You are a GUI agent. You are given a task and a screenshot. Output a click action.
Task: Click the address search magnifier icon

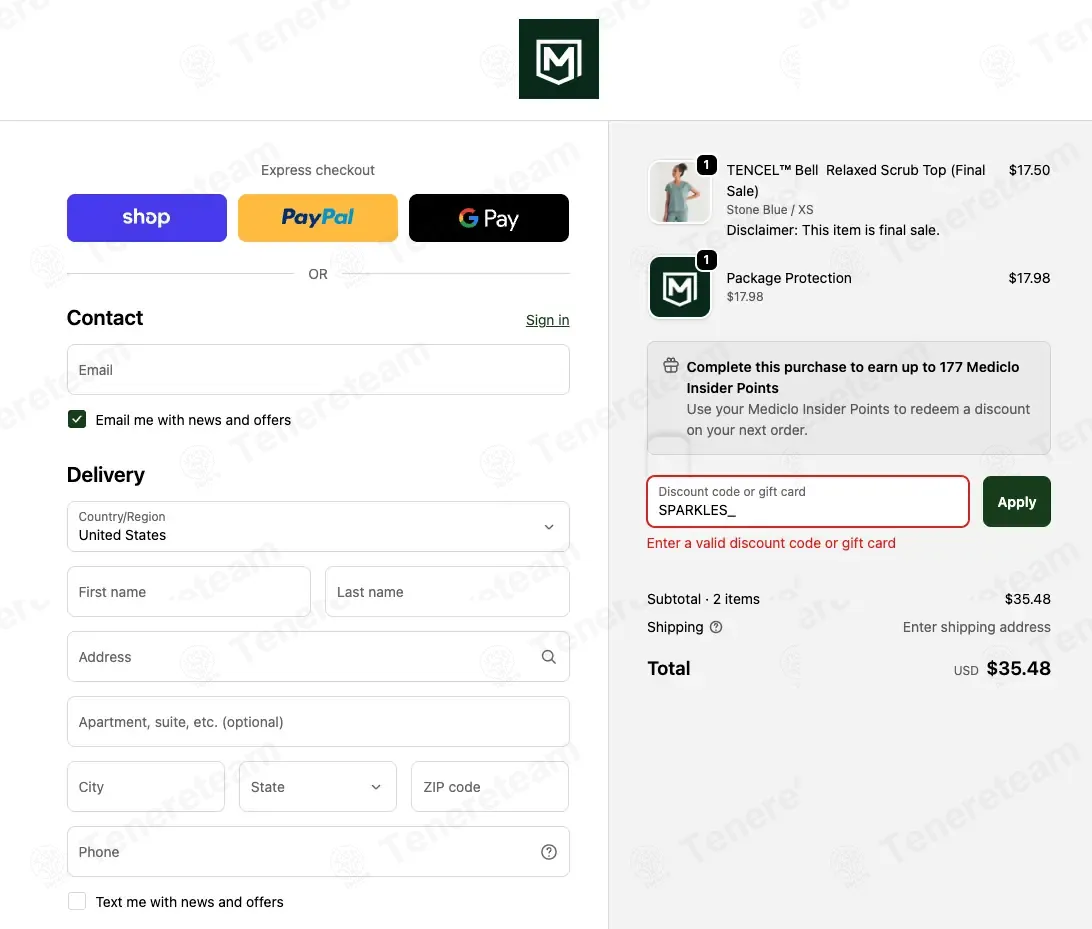point(549,657)
